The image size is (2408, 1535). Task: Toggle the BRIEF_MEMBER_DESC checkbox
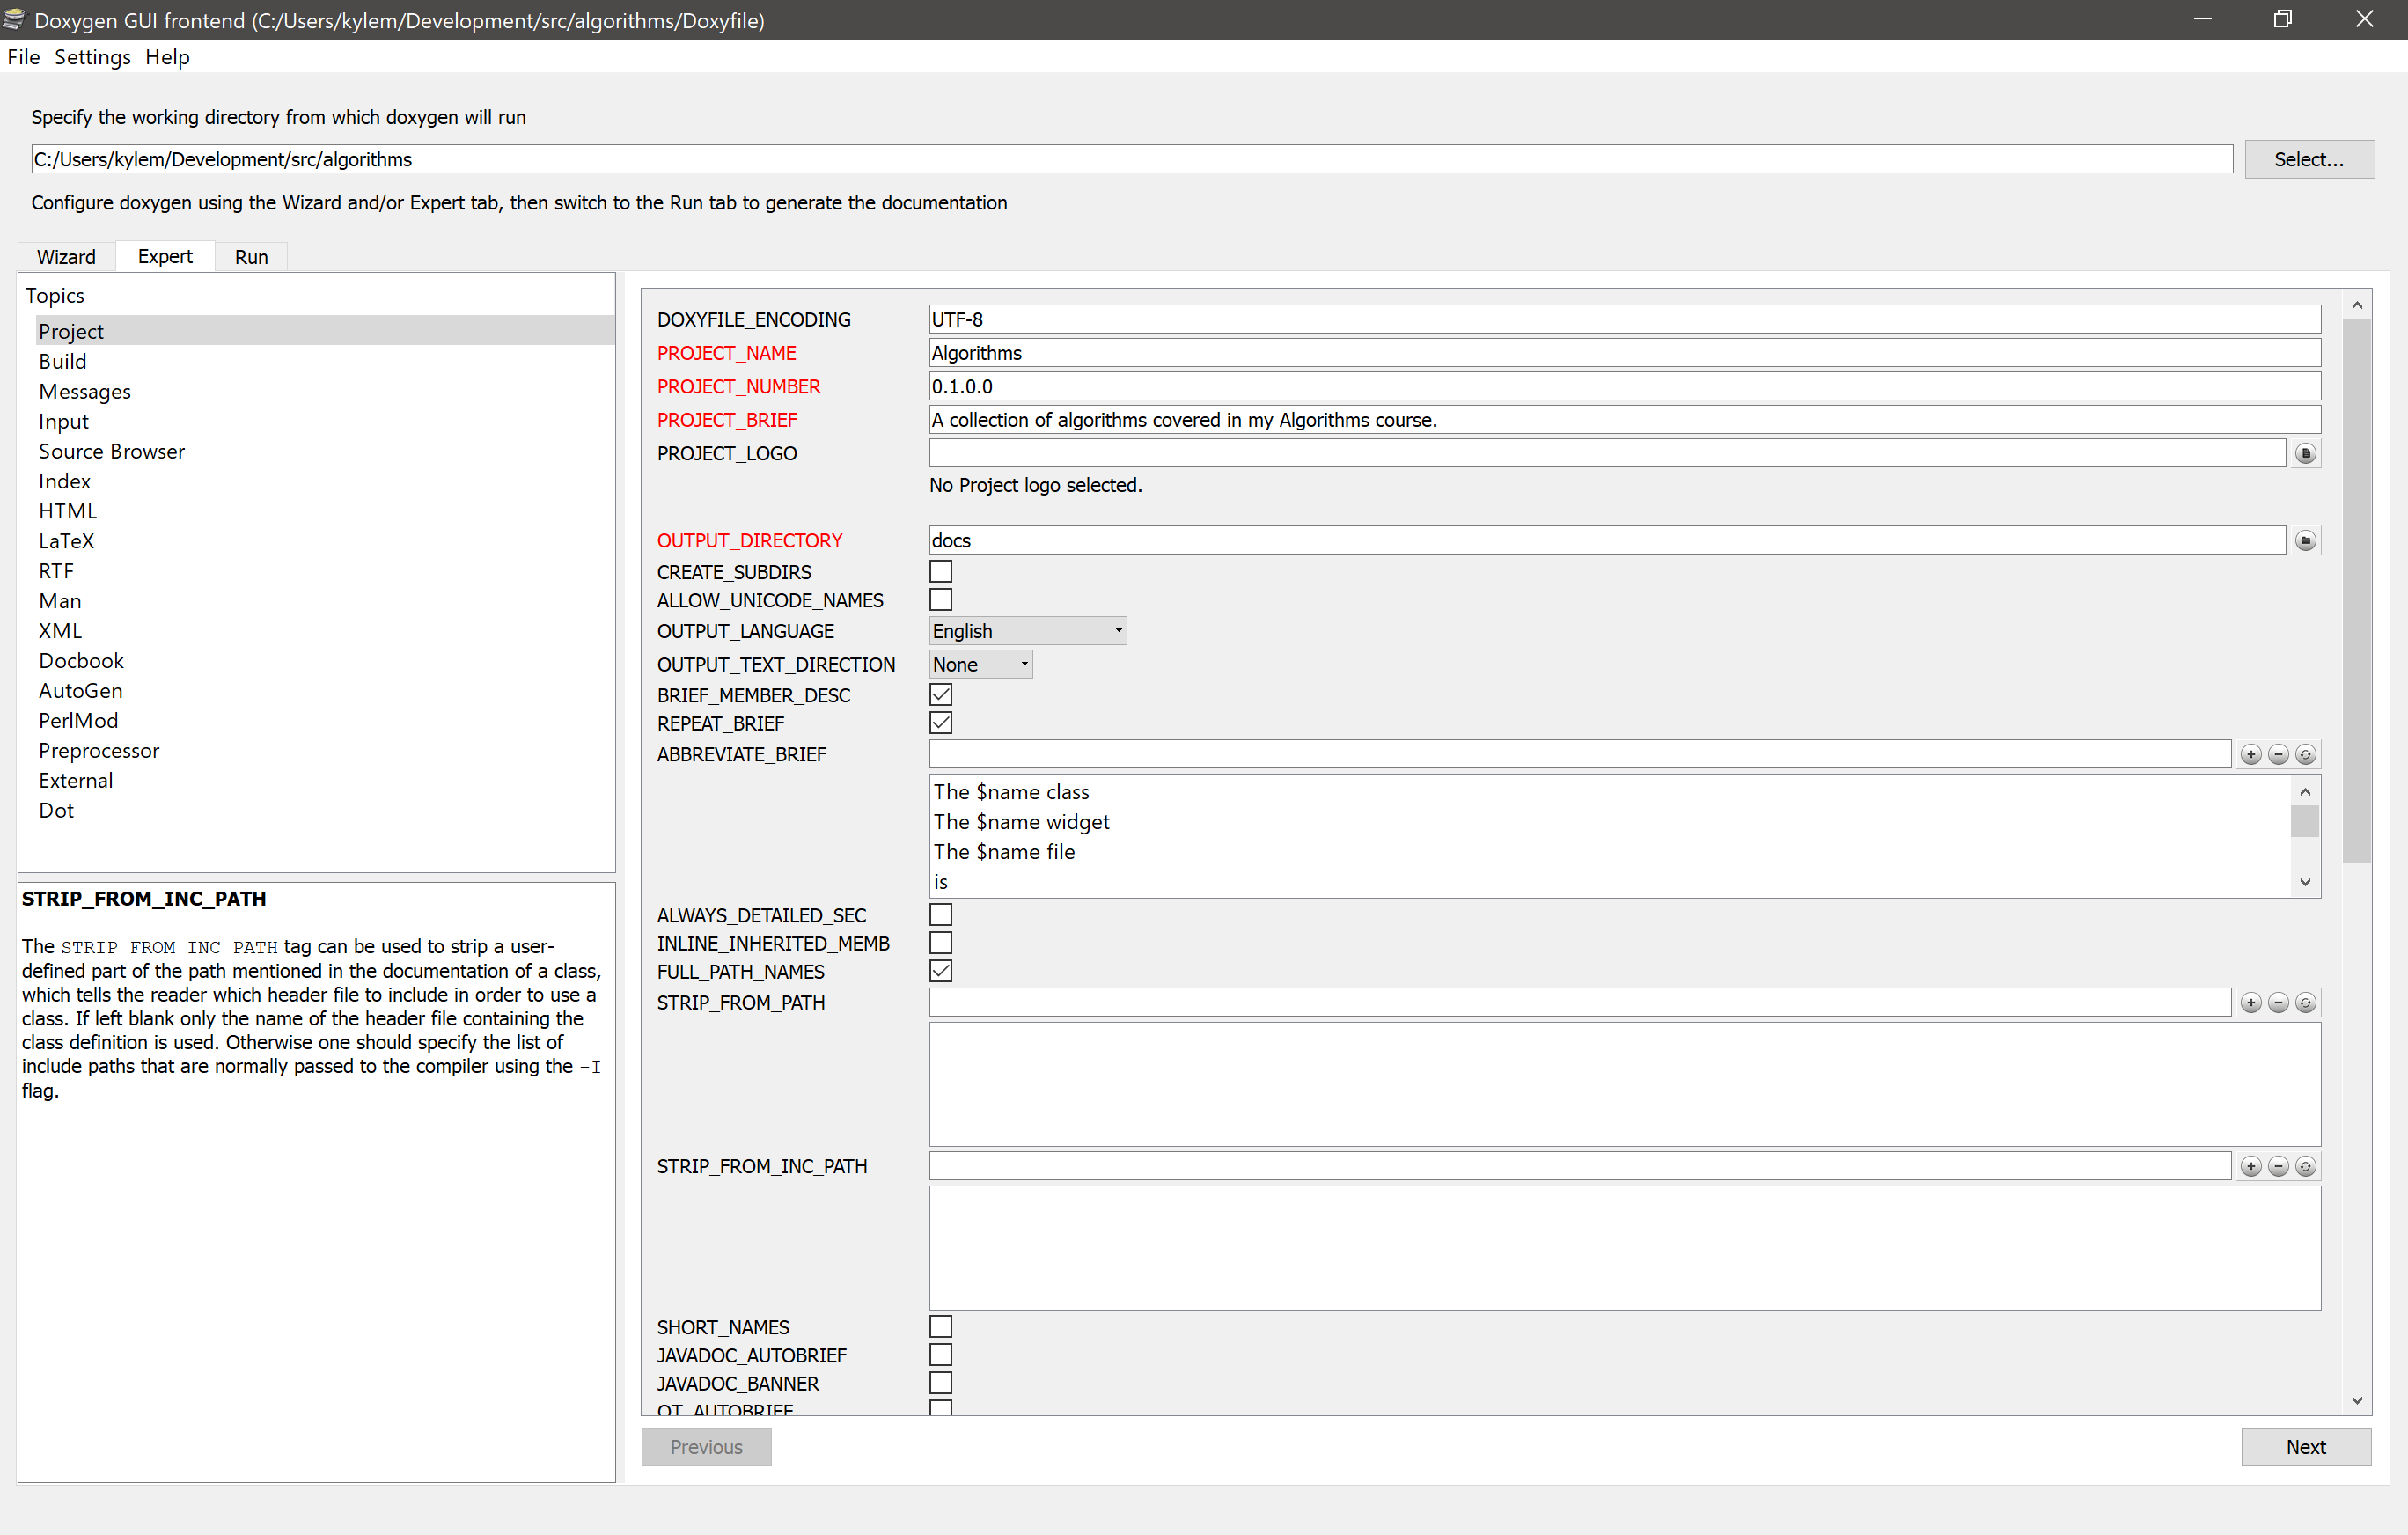(939, 694)
